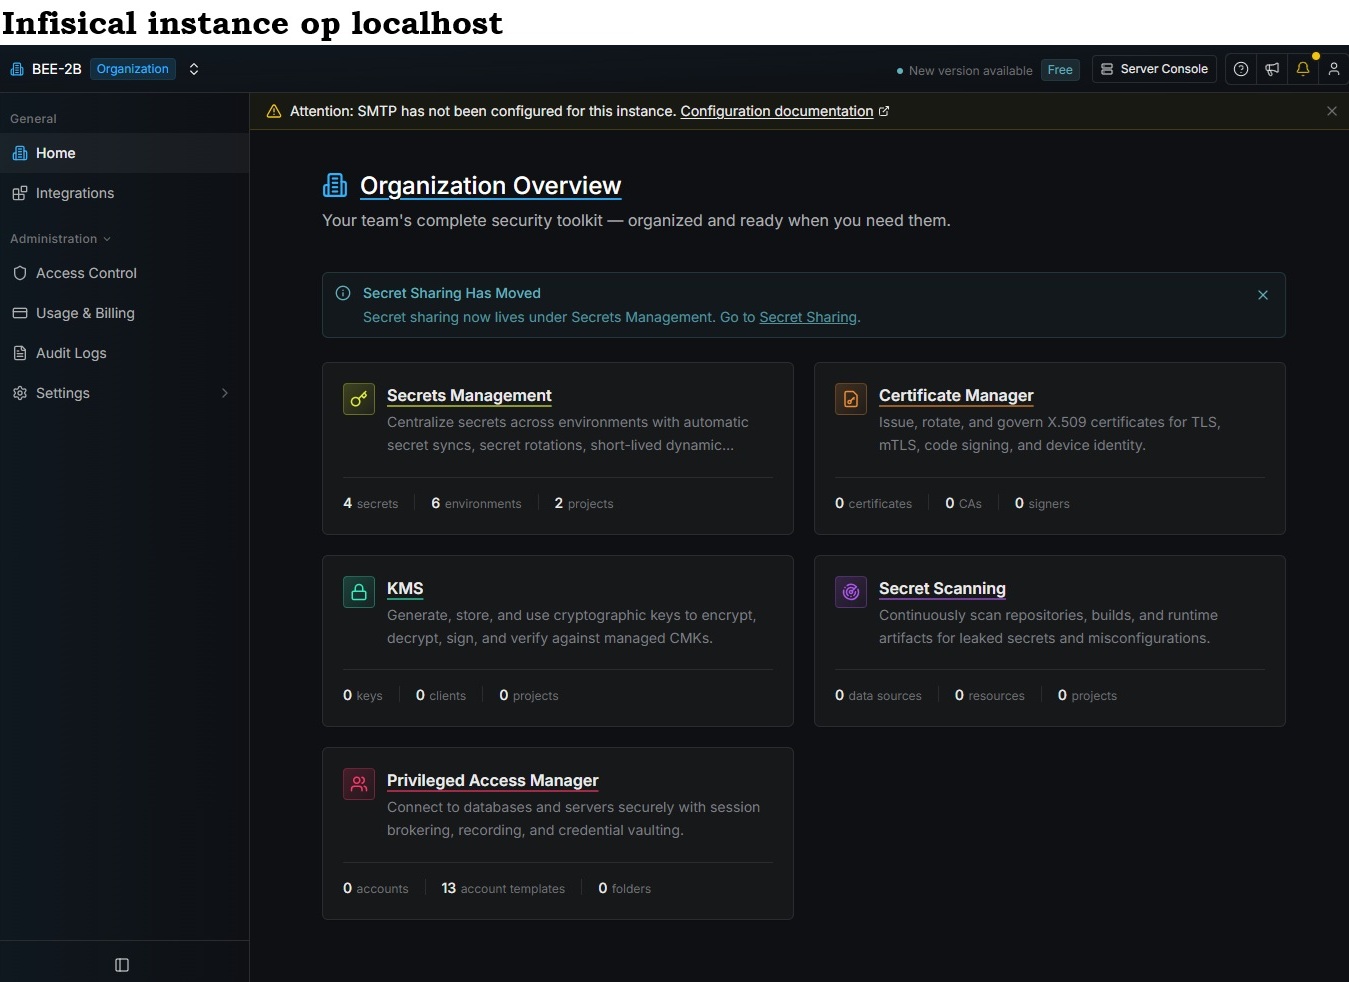Click the Home sidebar icon
This screenshot has height=982, width=1349.
click(x=20, y=153)
